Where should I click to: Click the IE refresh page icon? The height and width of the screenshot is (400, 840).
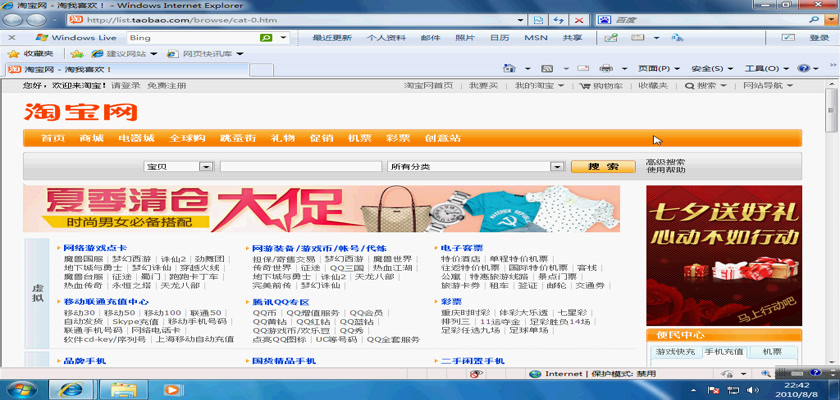(x=559, y=20)
